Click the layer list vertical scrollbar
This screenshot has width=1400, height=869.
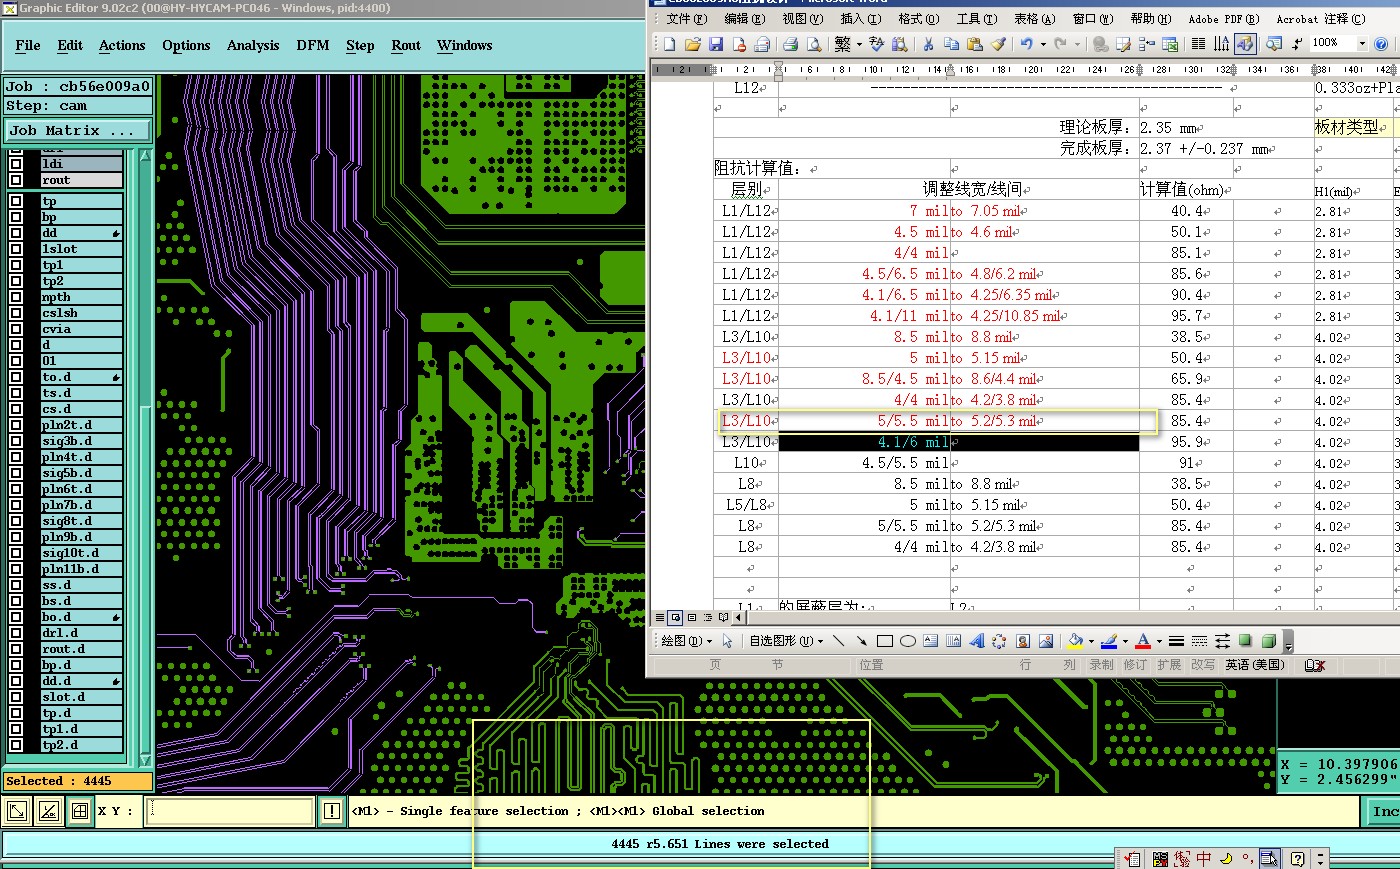coord(145,456)
